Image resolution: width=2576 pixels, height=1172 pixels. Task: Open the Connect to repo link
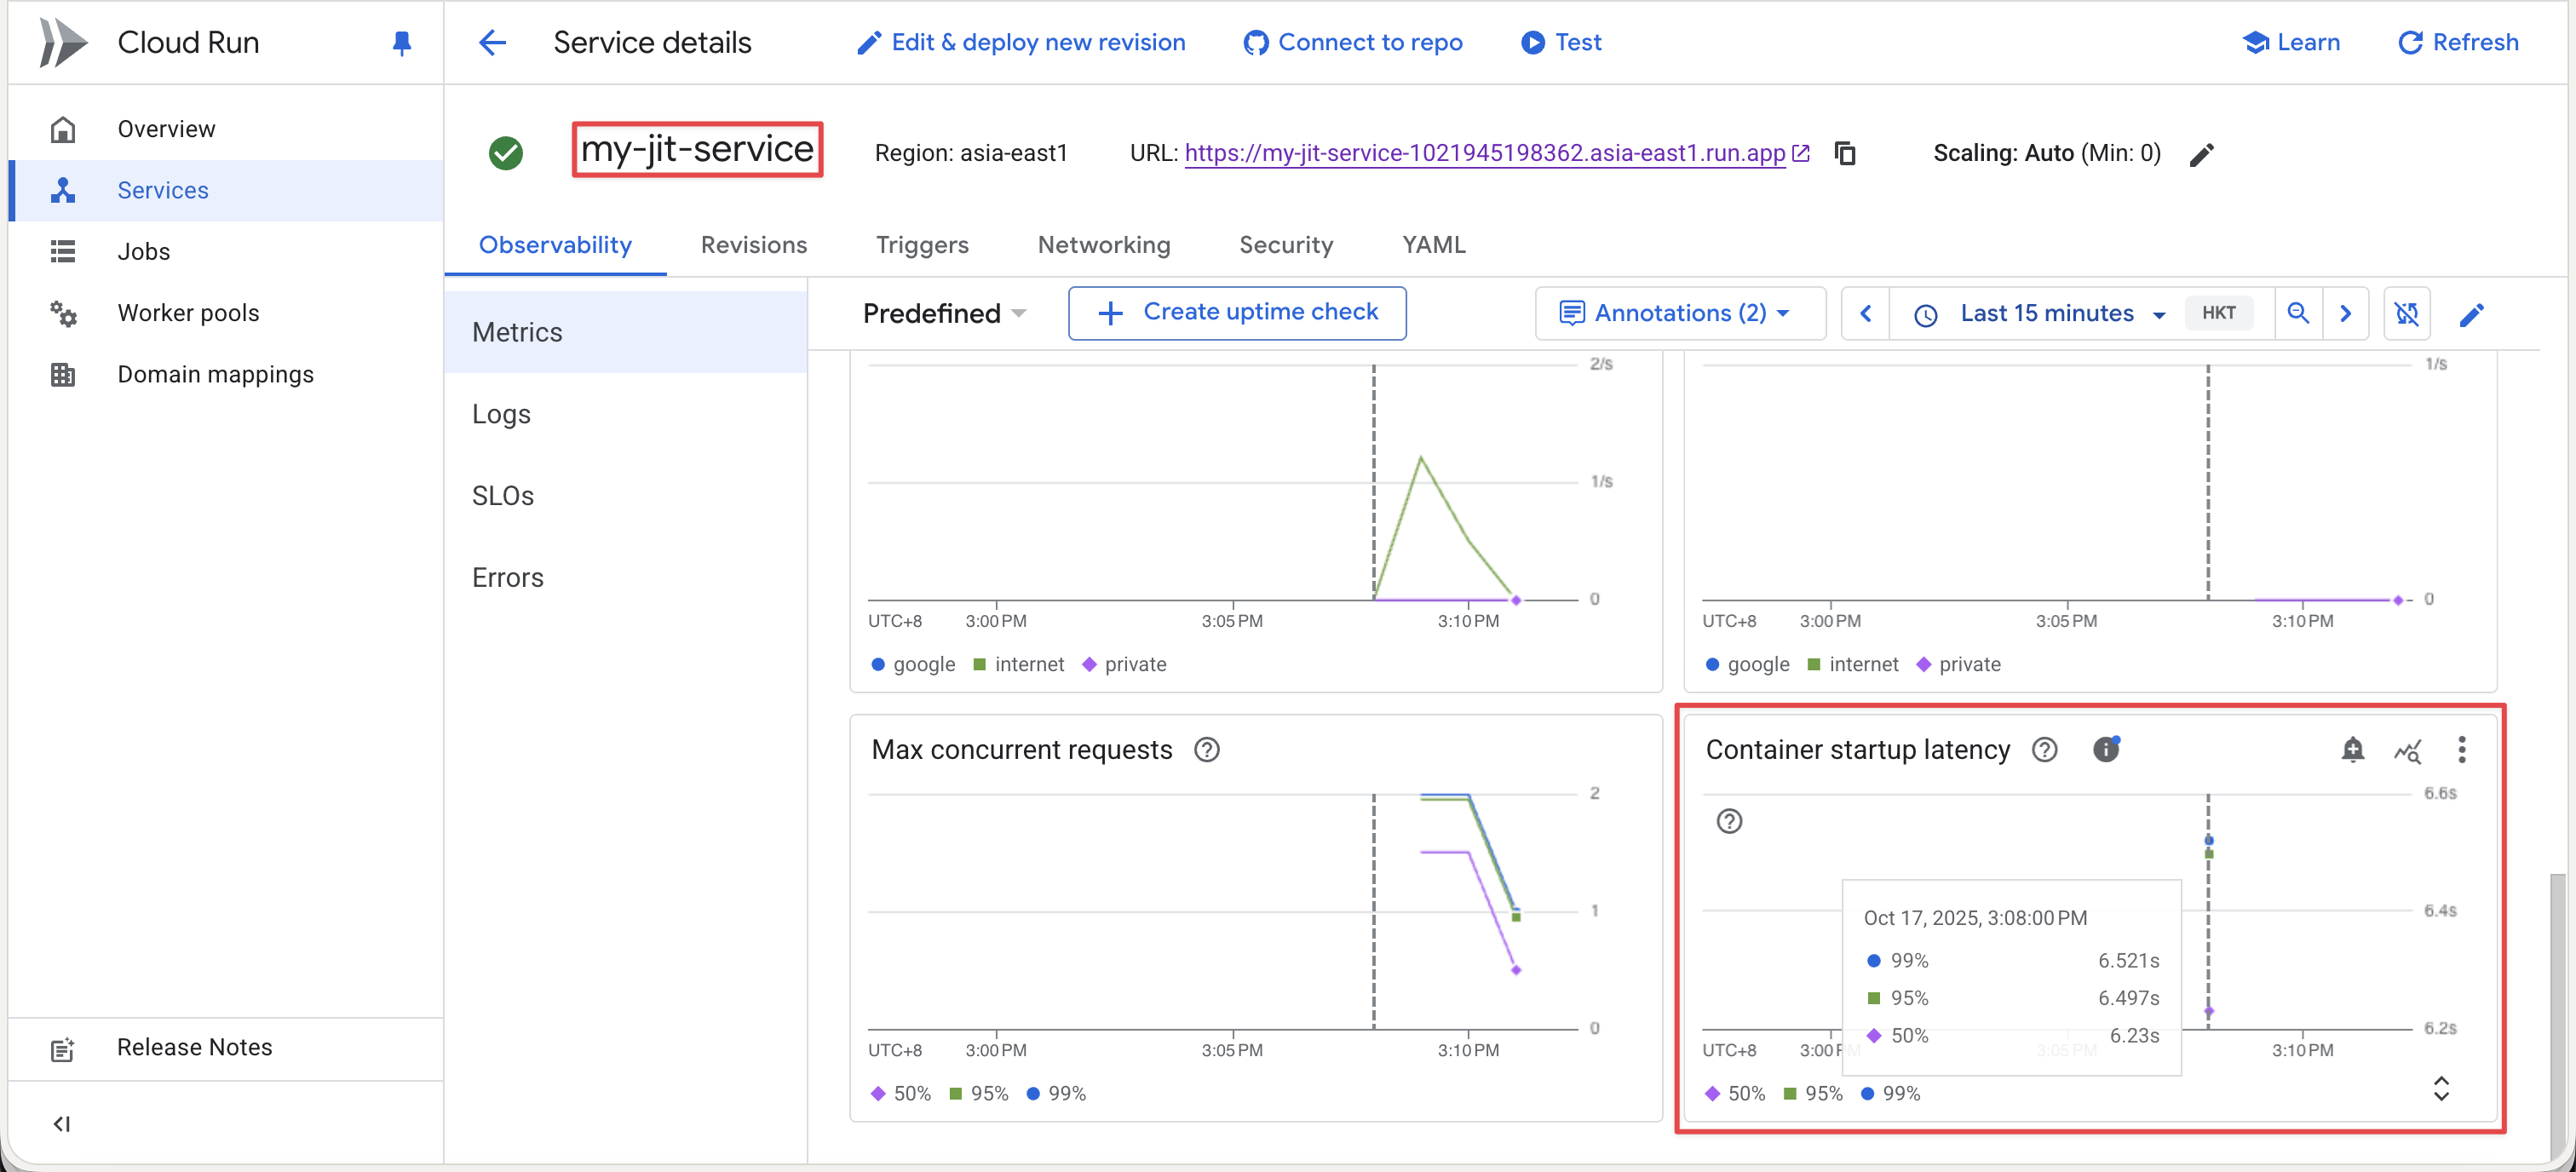click(1352, 42)
